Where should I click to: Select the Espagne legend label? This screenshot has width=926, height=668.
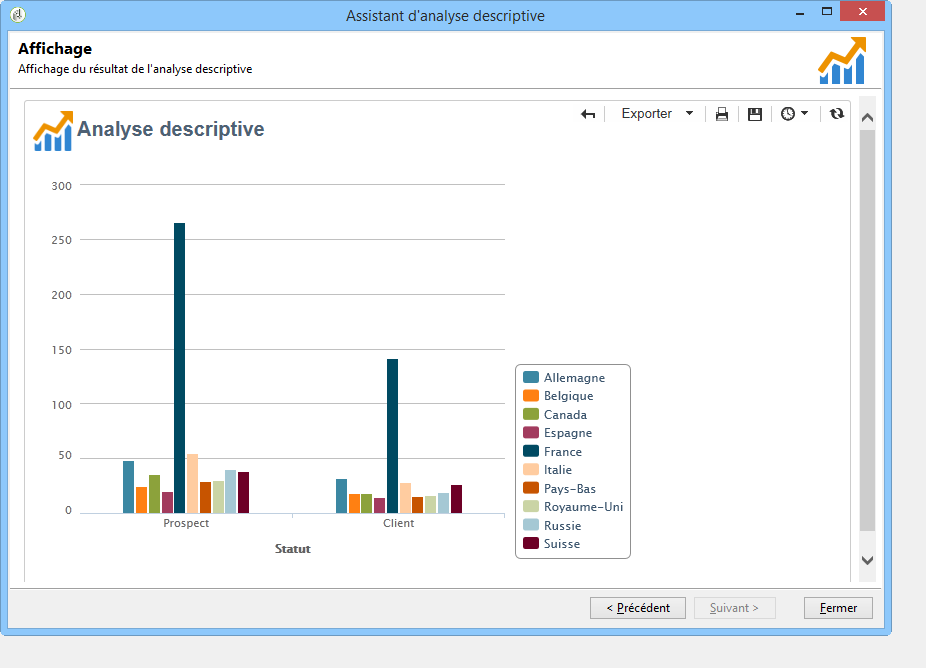click(x=568, y=433)
